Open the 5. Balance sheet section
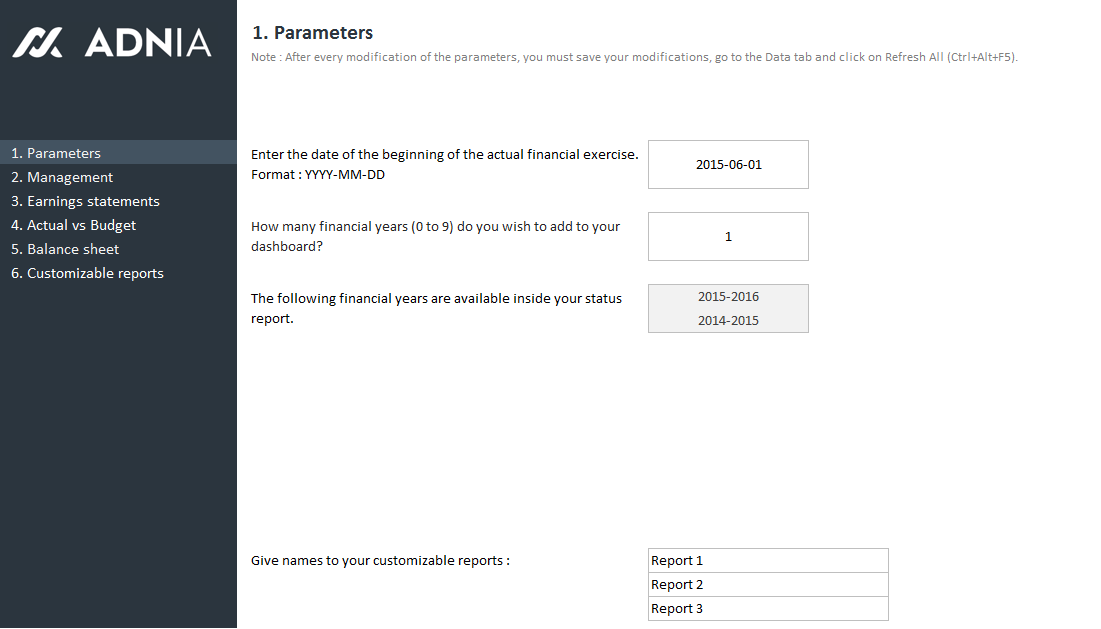This screenshot has height=629, width=1101. click(x=65, y=249)
